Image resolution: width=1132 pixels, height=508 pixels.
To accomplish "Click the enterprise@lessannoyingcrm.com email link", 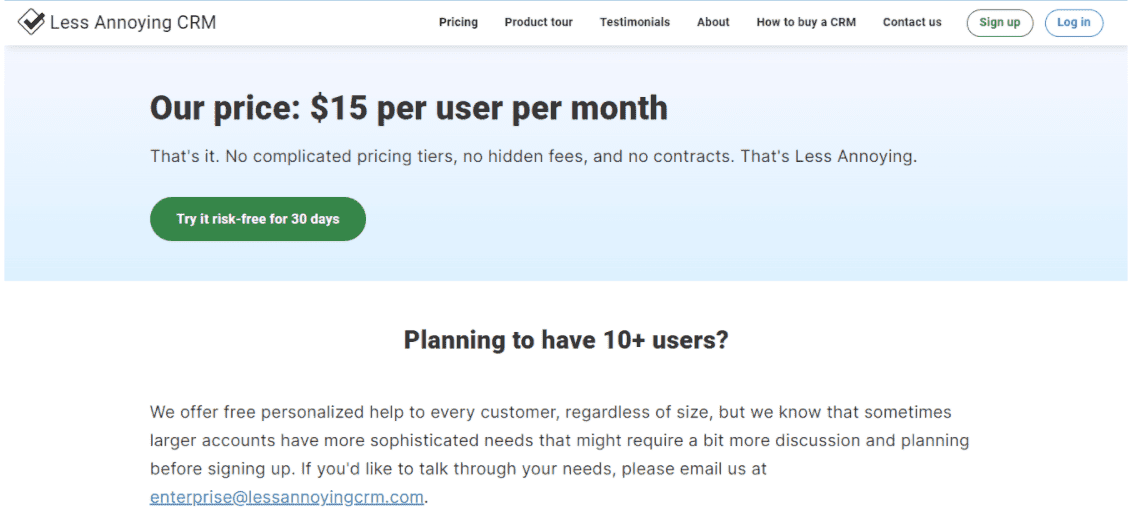I will click(287, 497).
